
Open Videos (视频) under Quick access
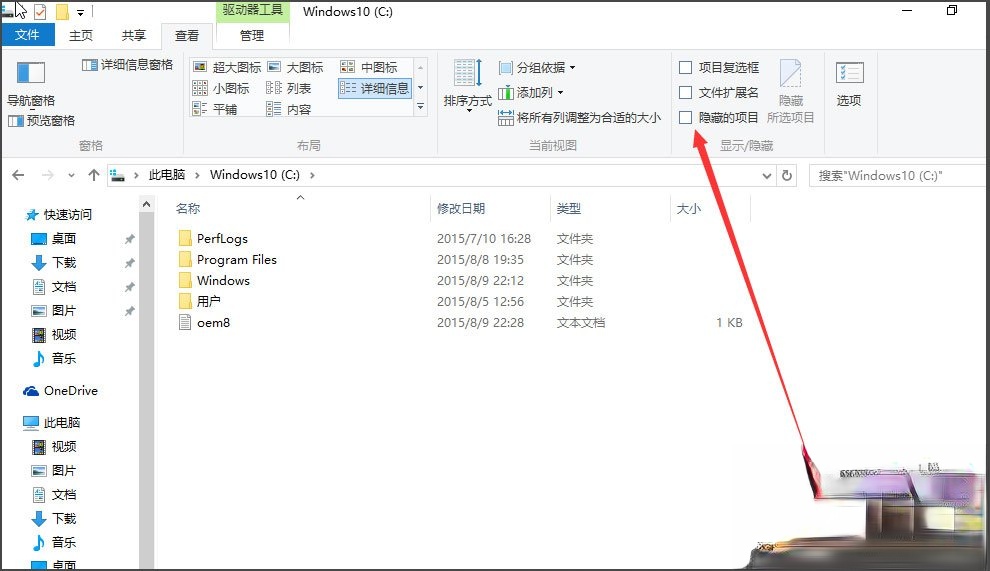54,335
